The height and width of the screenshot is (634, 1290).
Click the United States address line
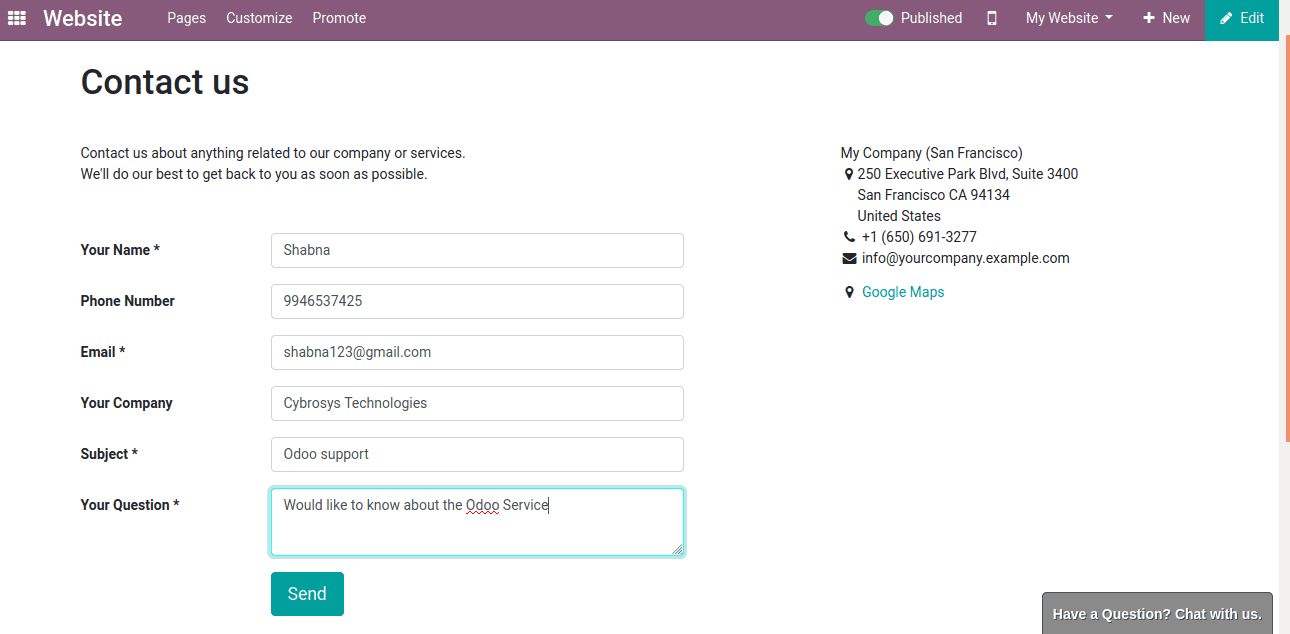tap(899, 216)
